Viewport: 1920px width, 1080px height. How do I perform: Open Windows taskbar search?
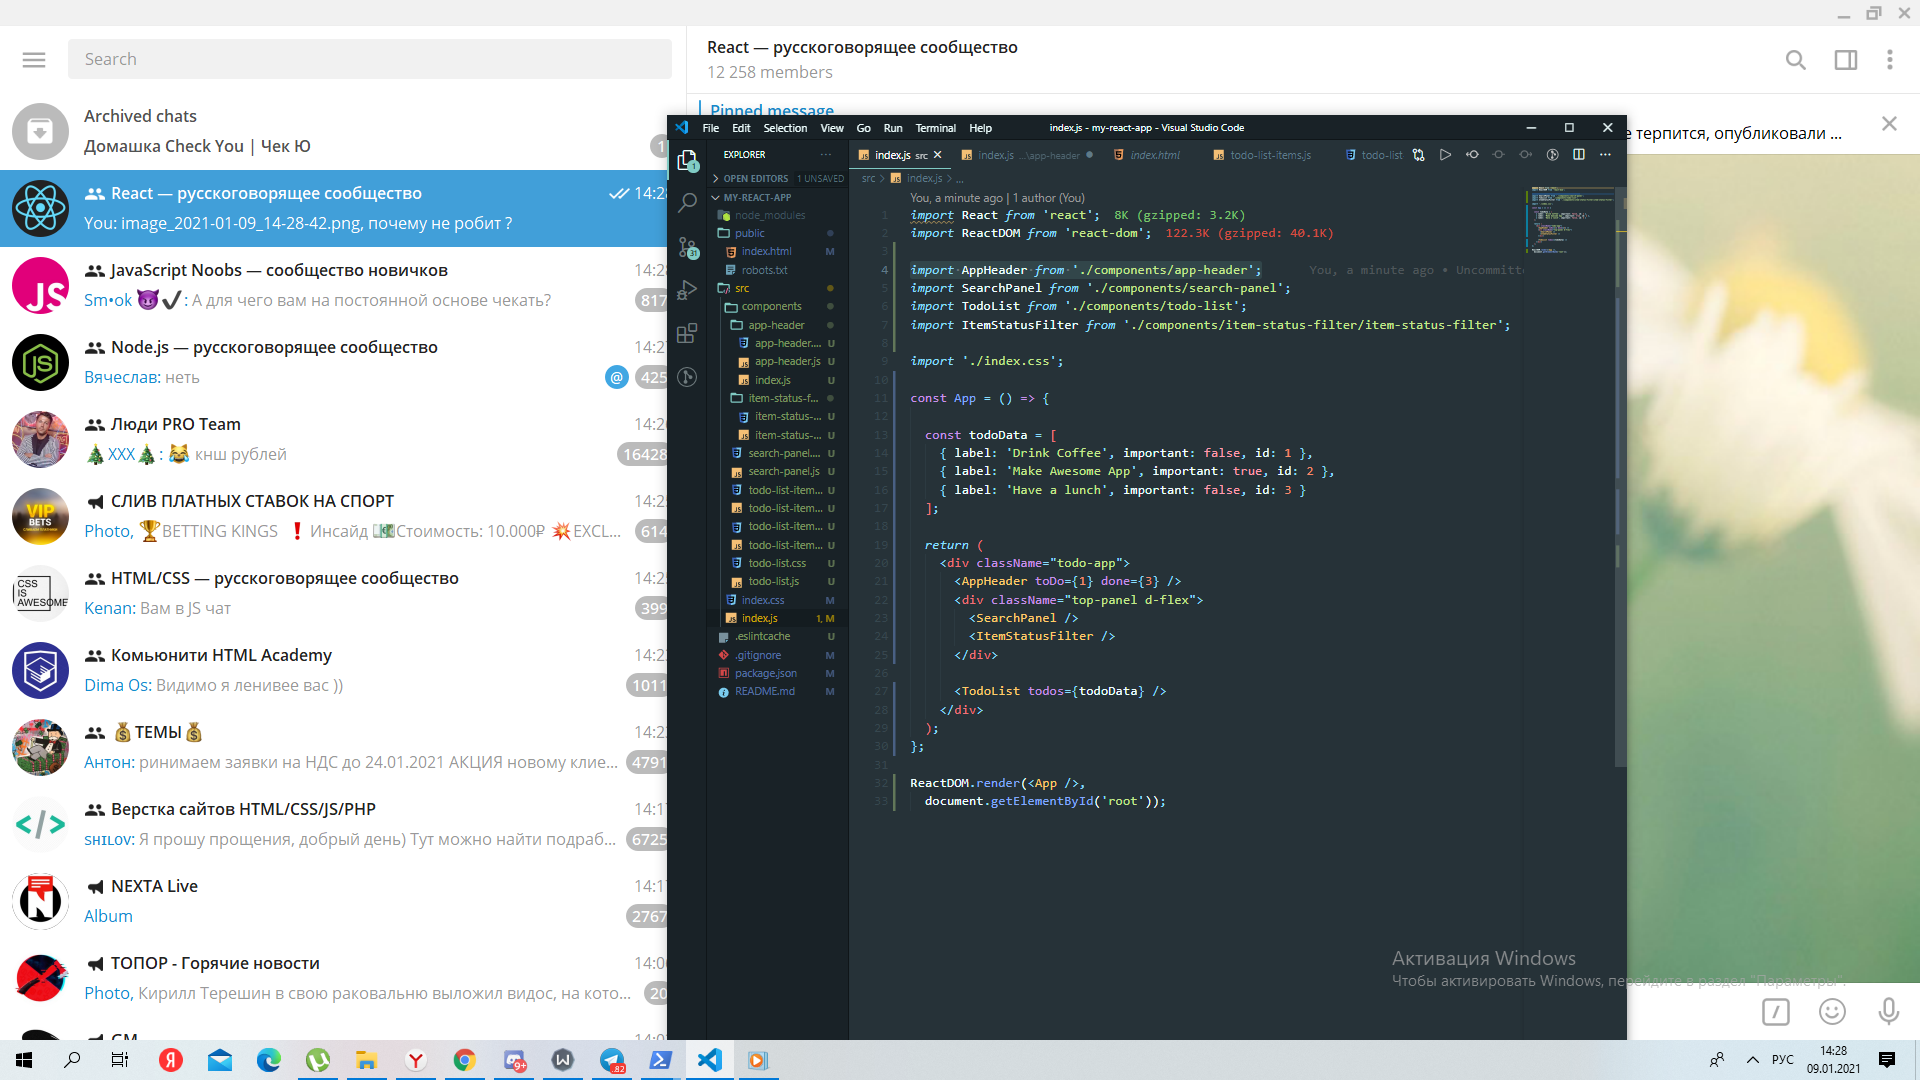coord(72,1060)
